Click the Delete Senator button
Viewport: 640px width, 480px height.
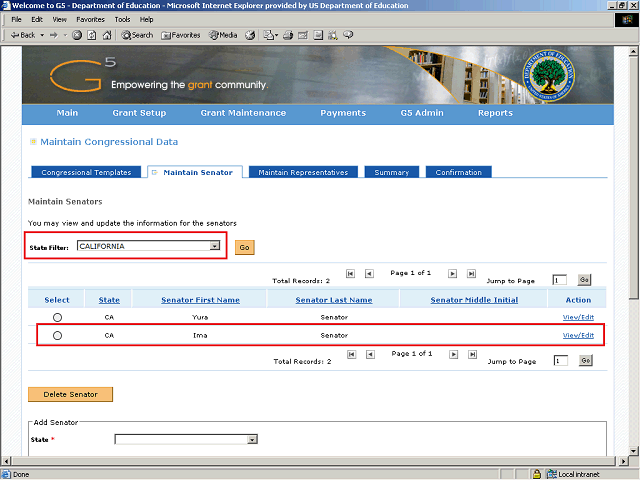(70, 394)
